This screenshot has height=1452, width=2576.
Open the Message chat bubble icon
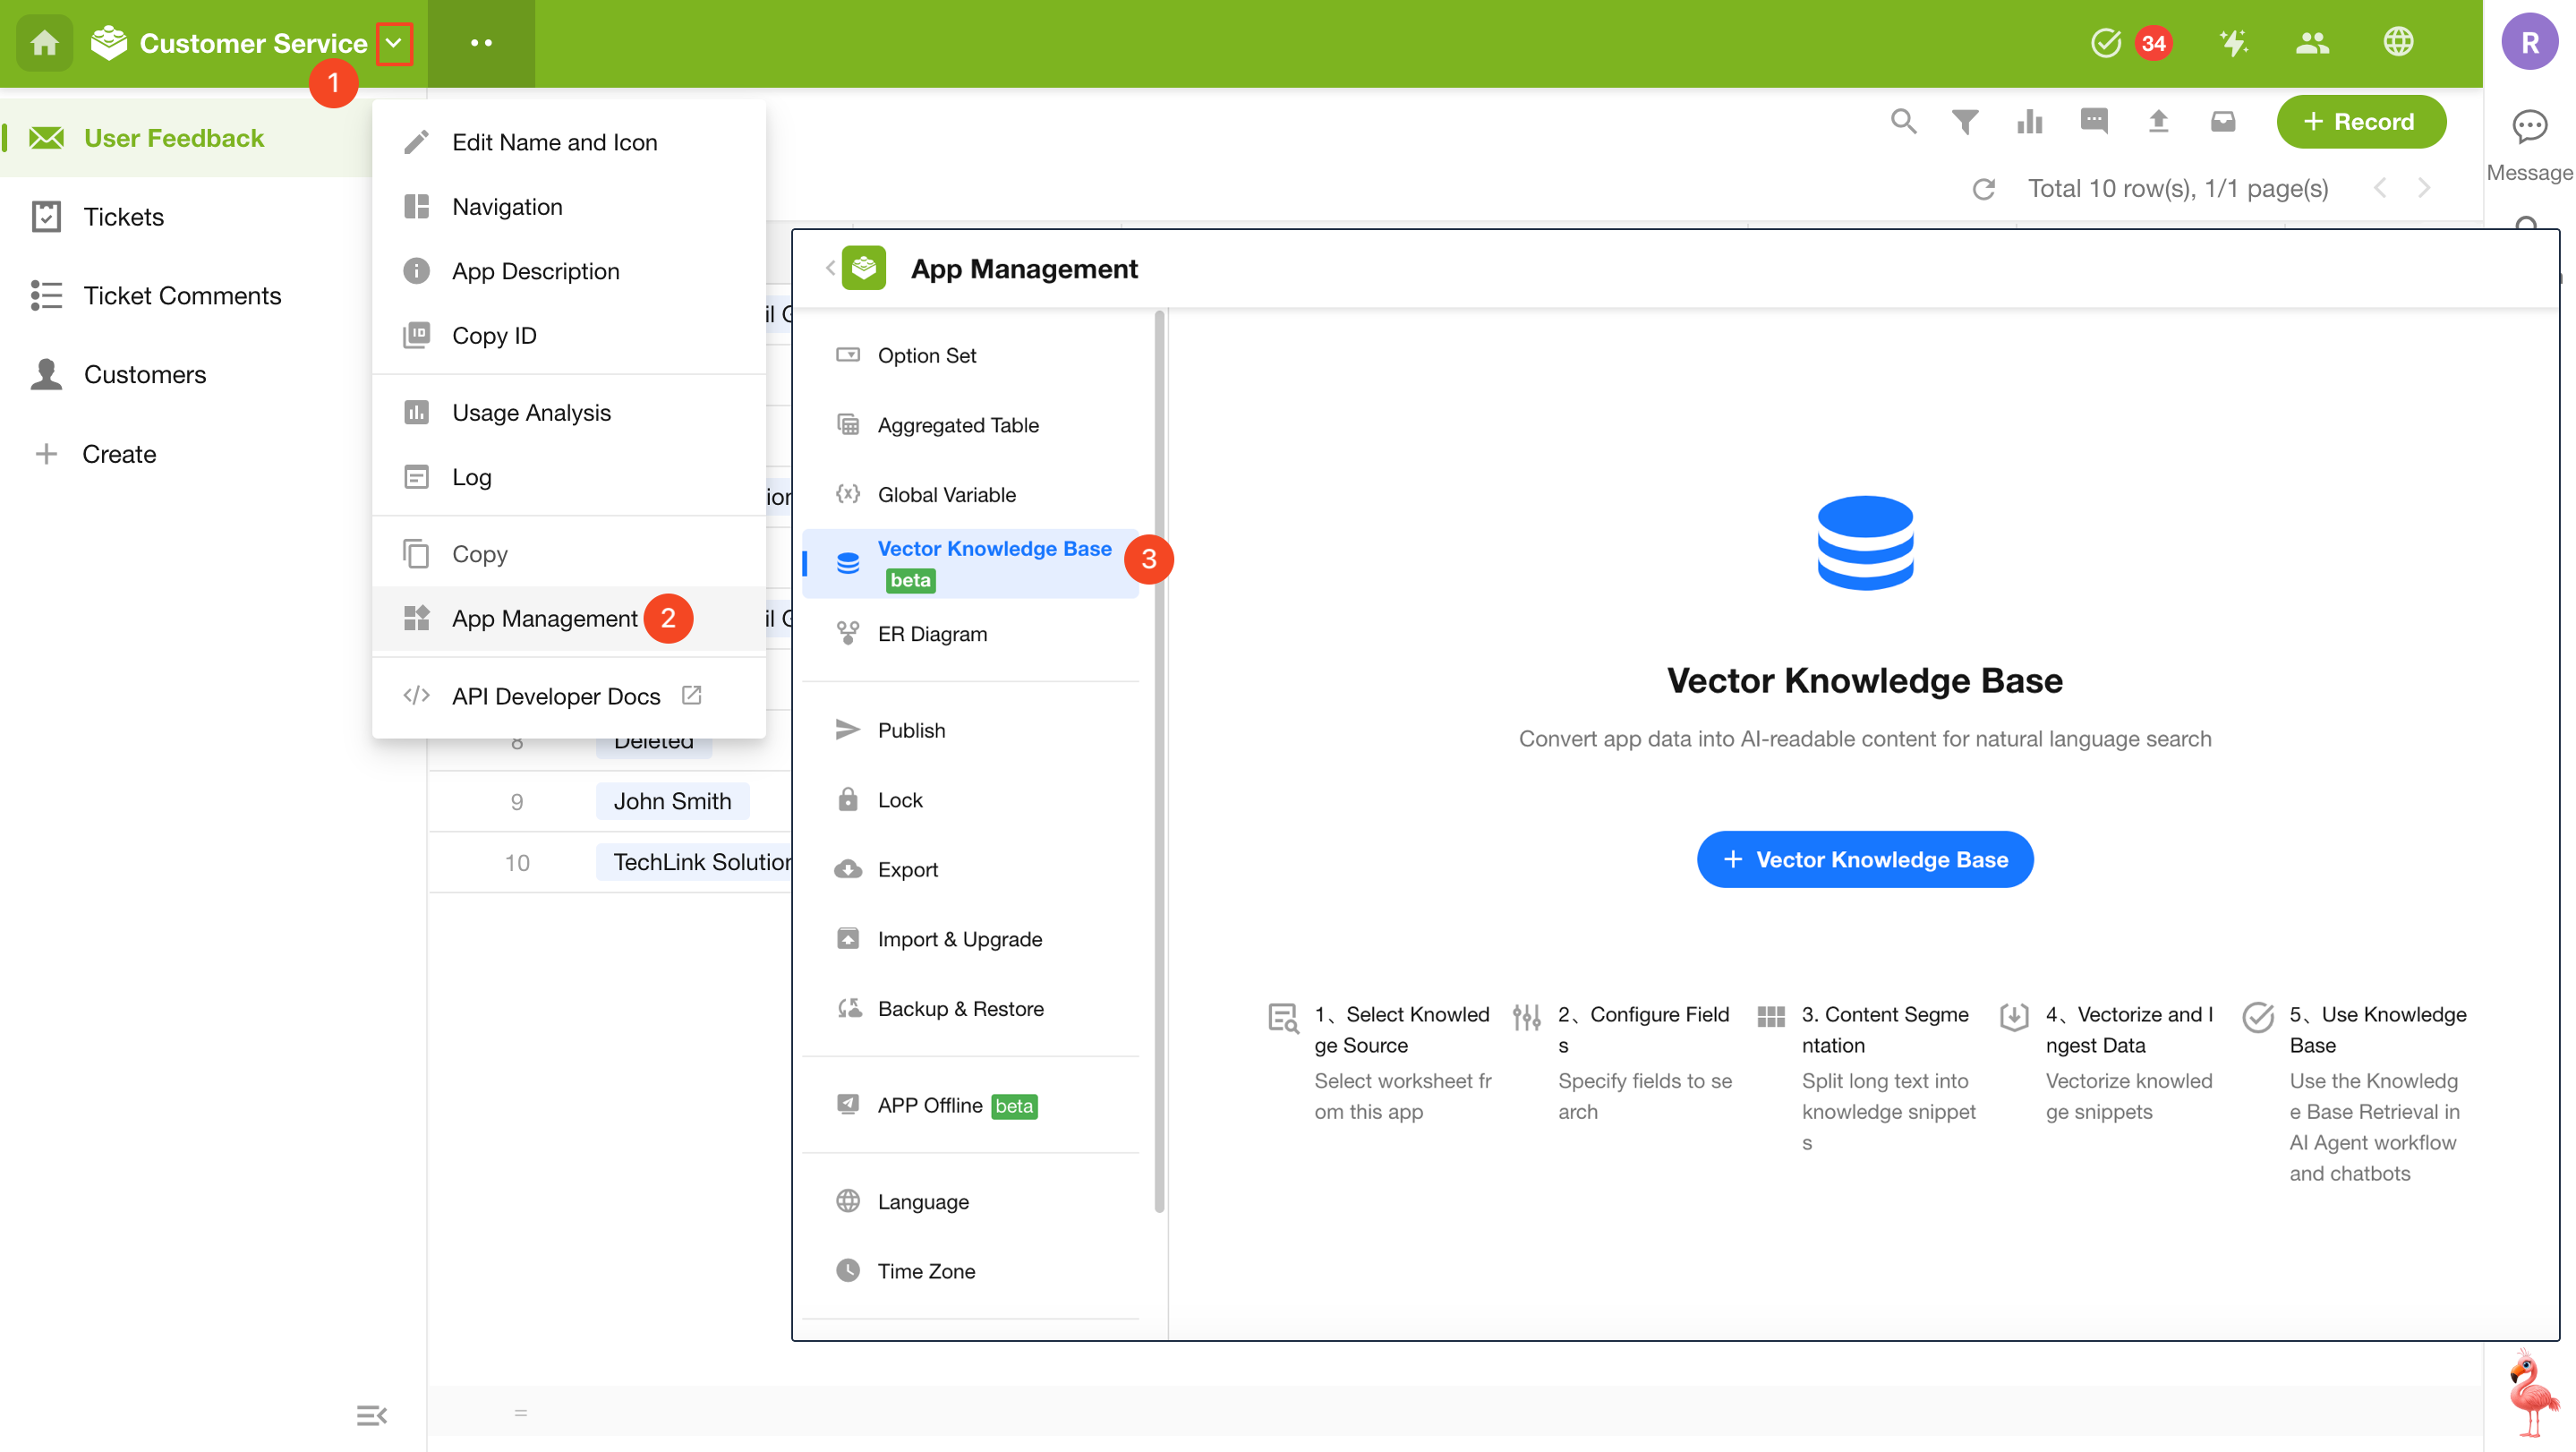pyautogui.click(x=2529, y=126)
